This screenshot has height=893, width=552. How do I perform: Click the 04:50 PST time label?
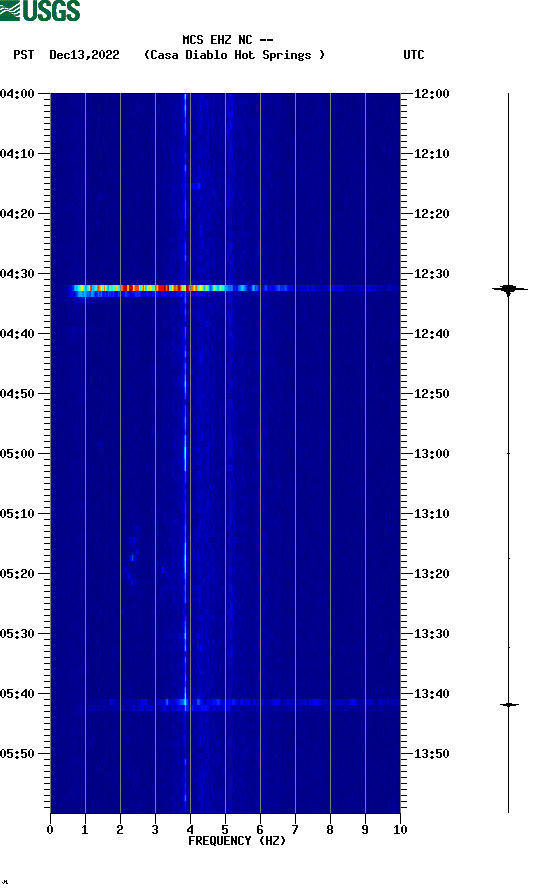pyautogui.click(x=18, y=394)
